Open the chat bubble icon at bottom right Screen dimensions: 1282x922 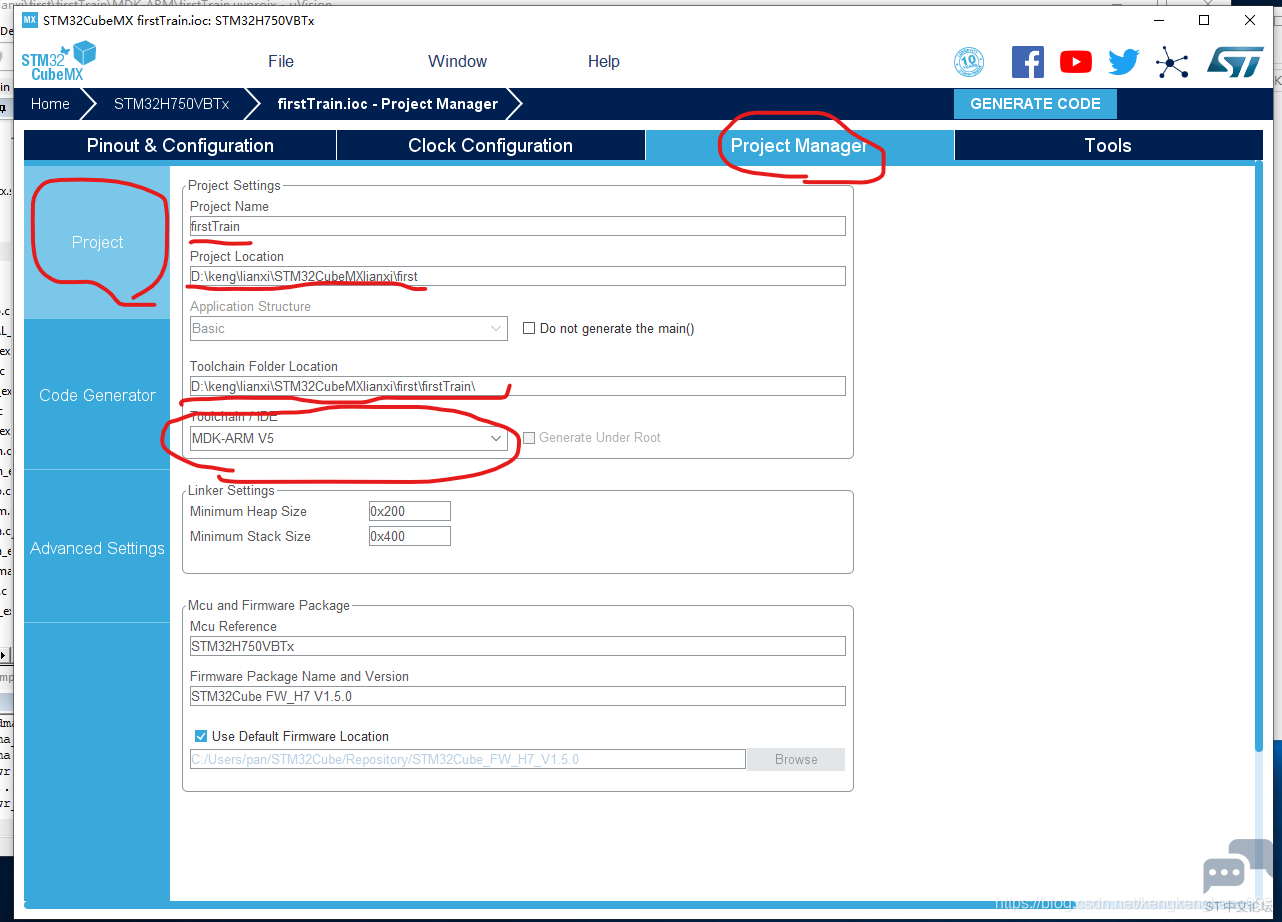(1236, 868)
